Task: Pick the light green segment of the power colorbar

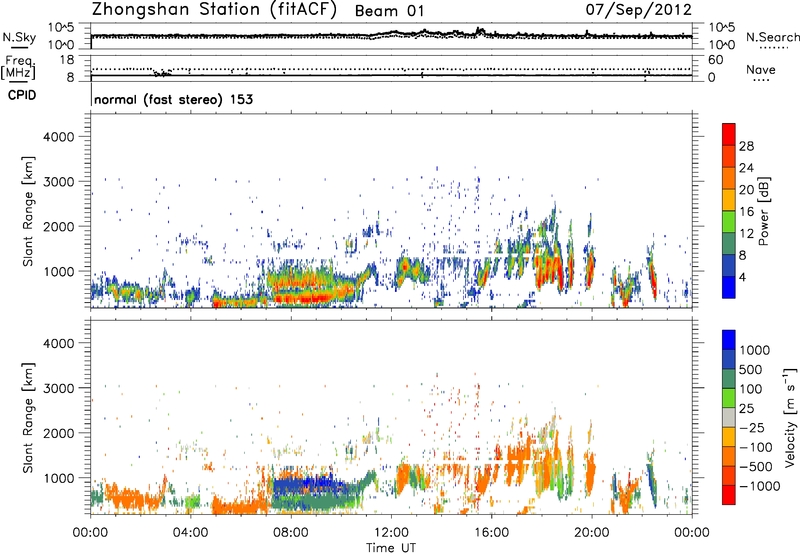Action: 729,222
